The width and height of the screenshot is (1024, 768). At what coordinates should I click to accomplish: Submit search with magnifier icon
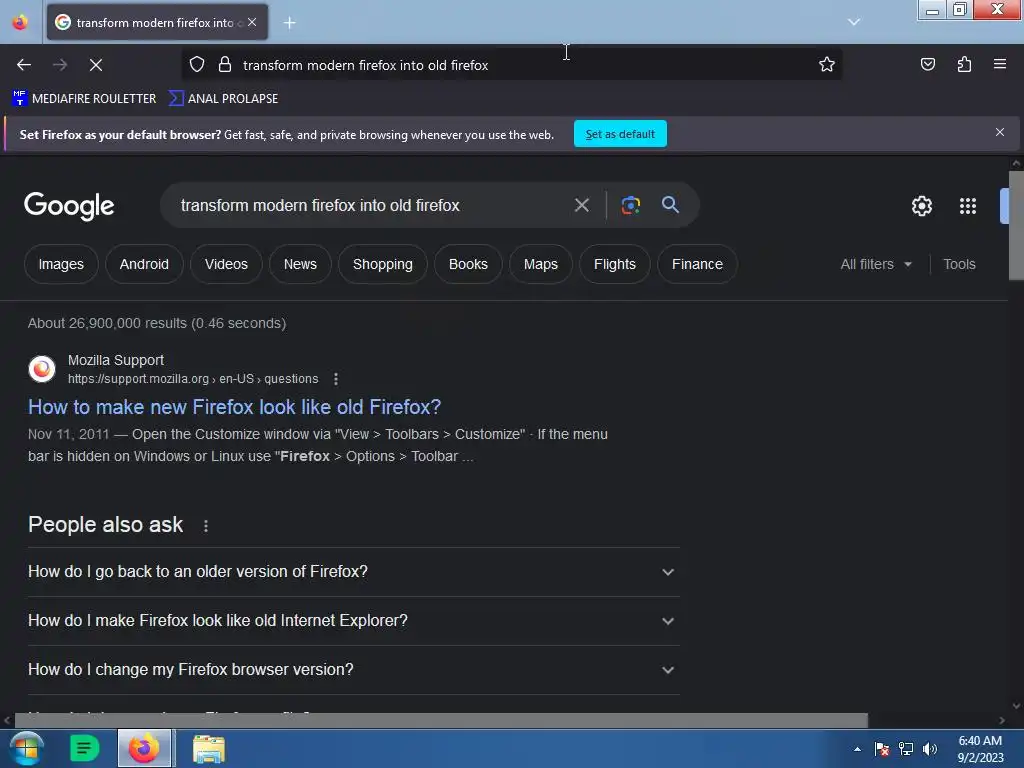(x=670, y=205)
